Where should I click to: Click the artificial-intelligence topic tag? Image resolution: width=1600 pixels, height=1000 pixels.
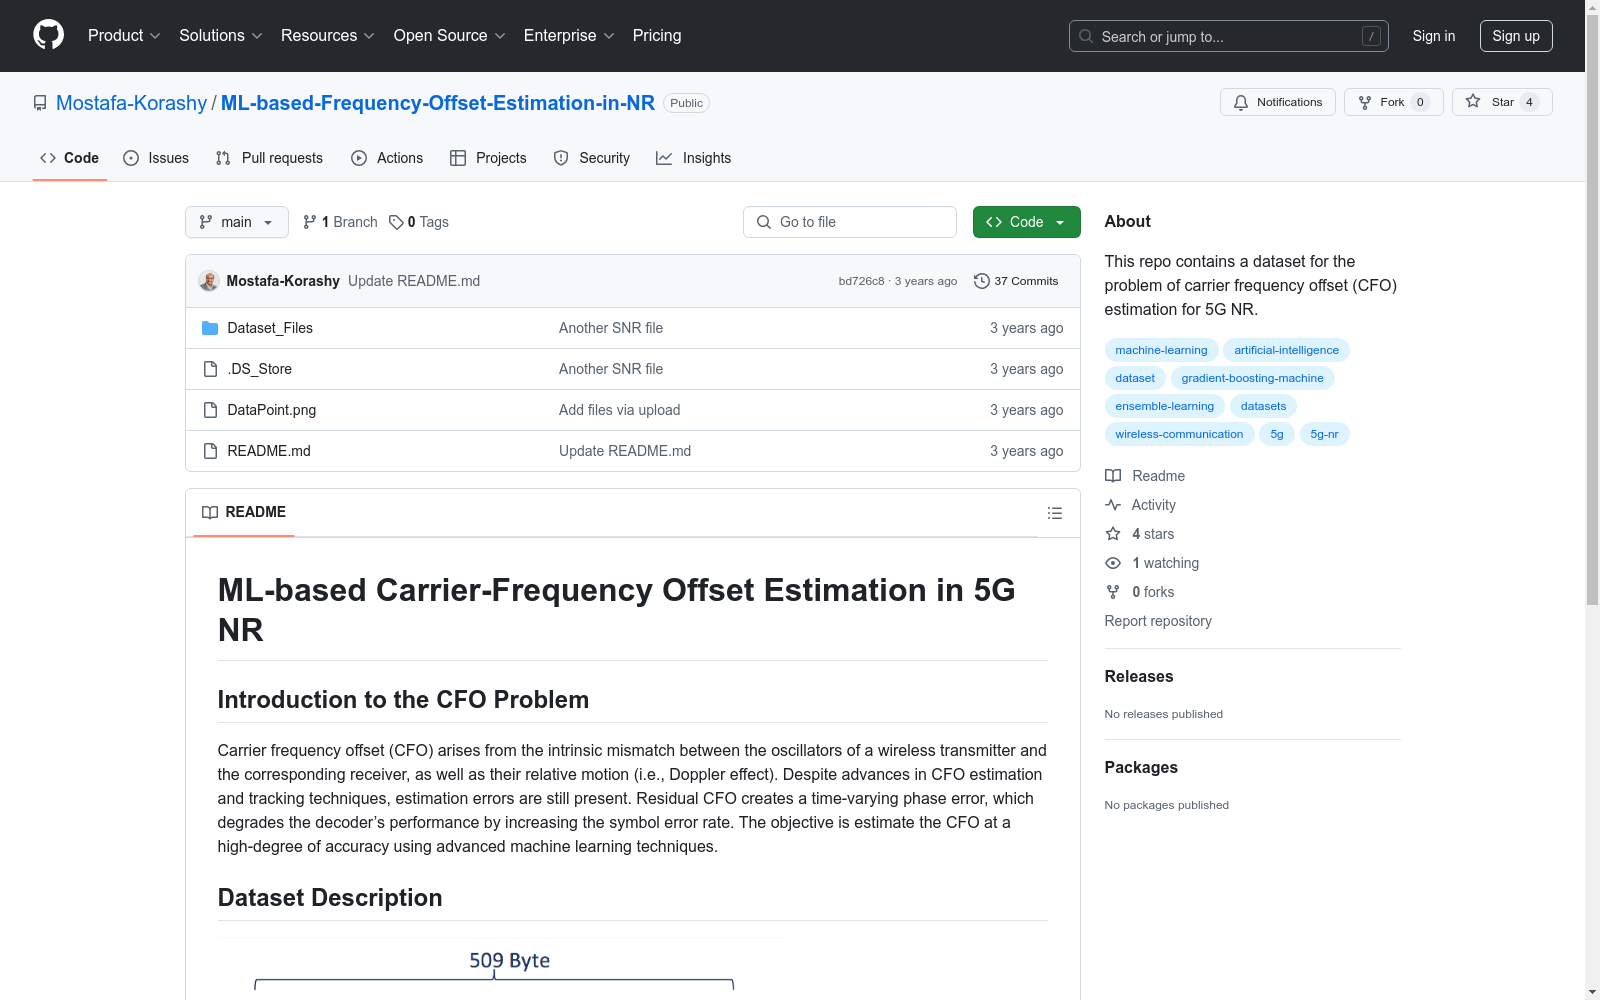click(x=1287, y=350)
